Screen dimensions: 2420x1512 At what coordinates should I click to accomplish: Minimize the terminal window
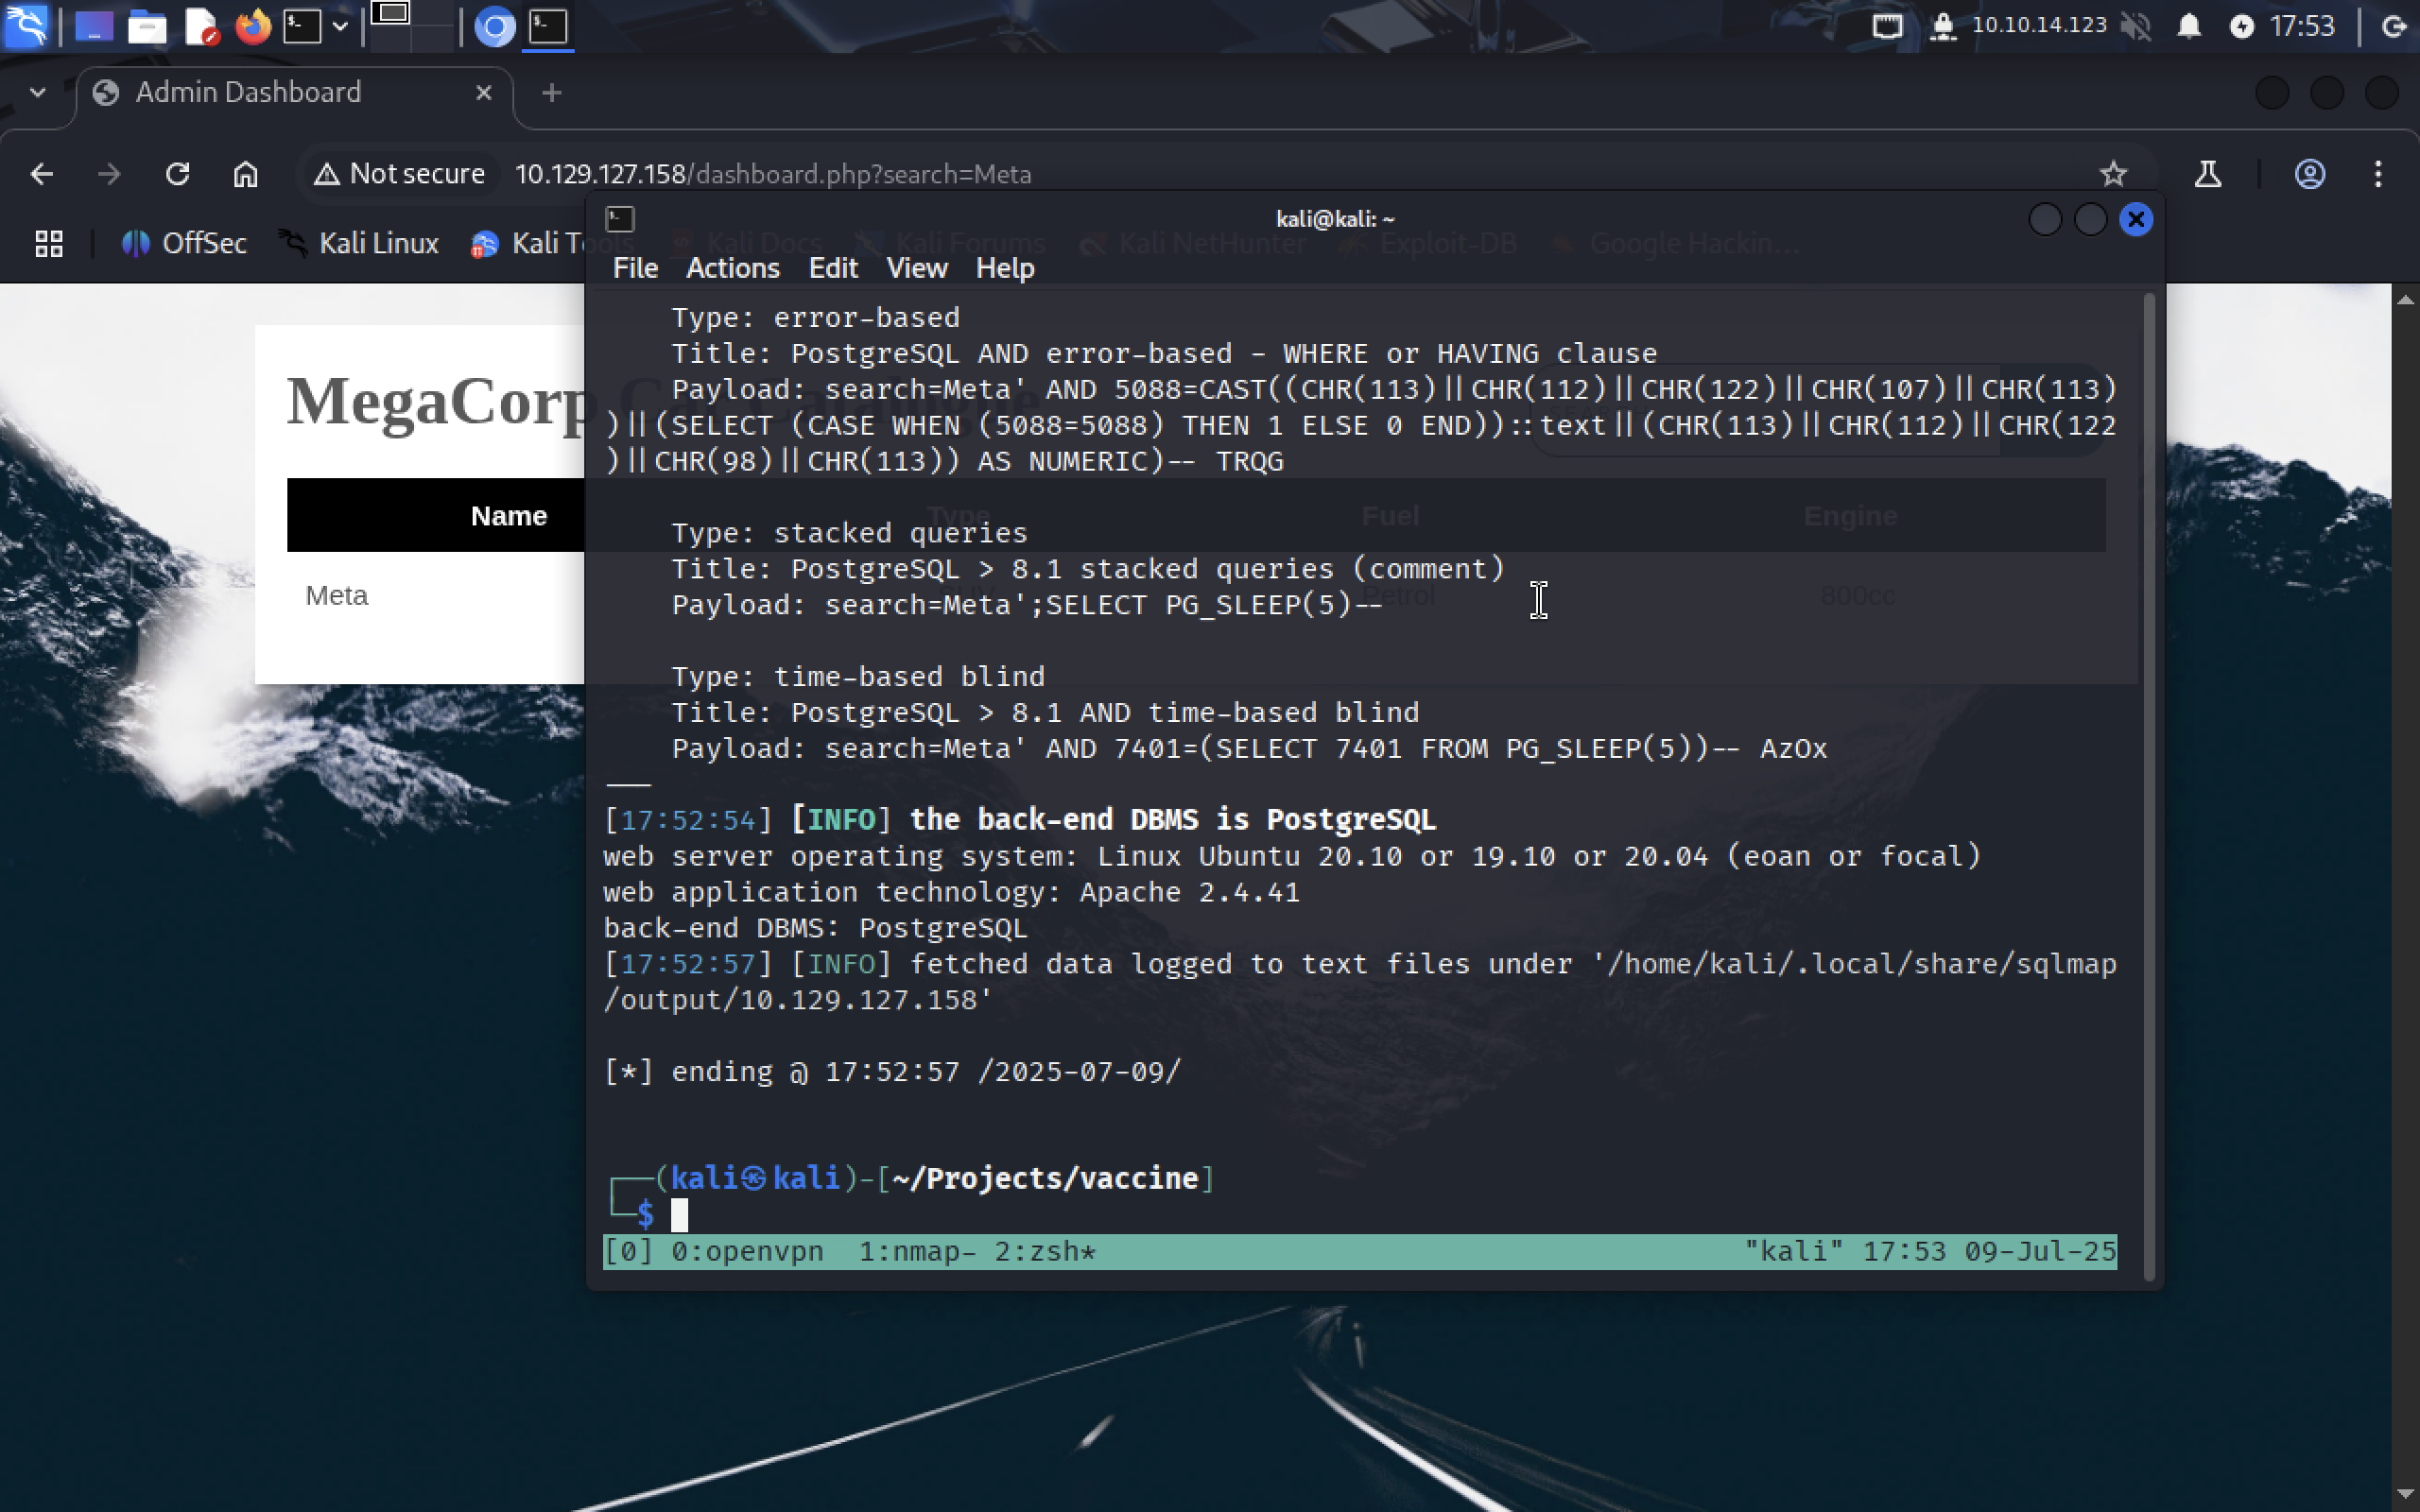click(2045, 219)
